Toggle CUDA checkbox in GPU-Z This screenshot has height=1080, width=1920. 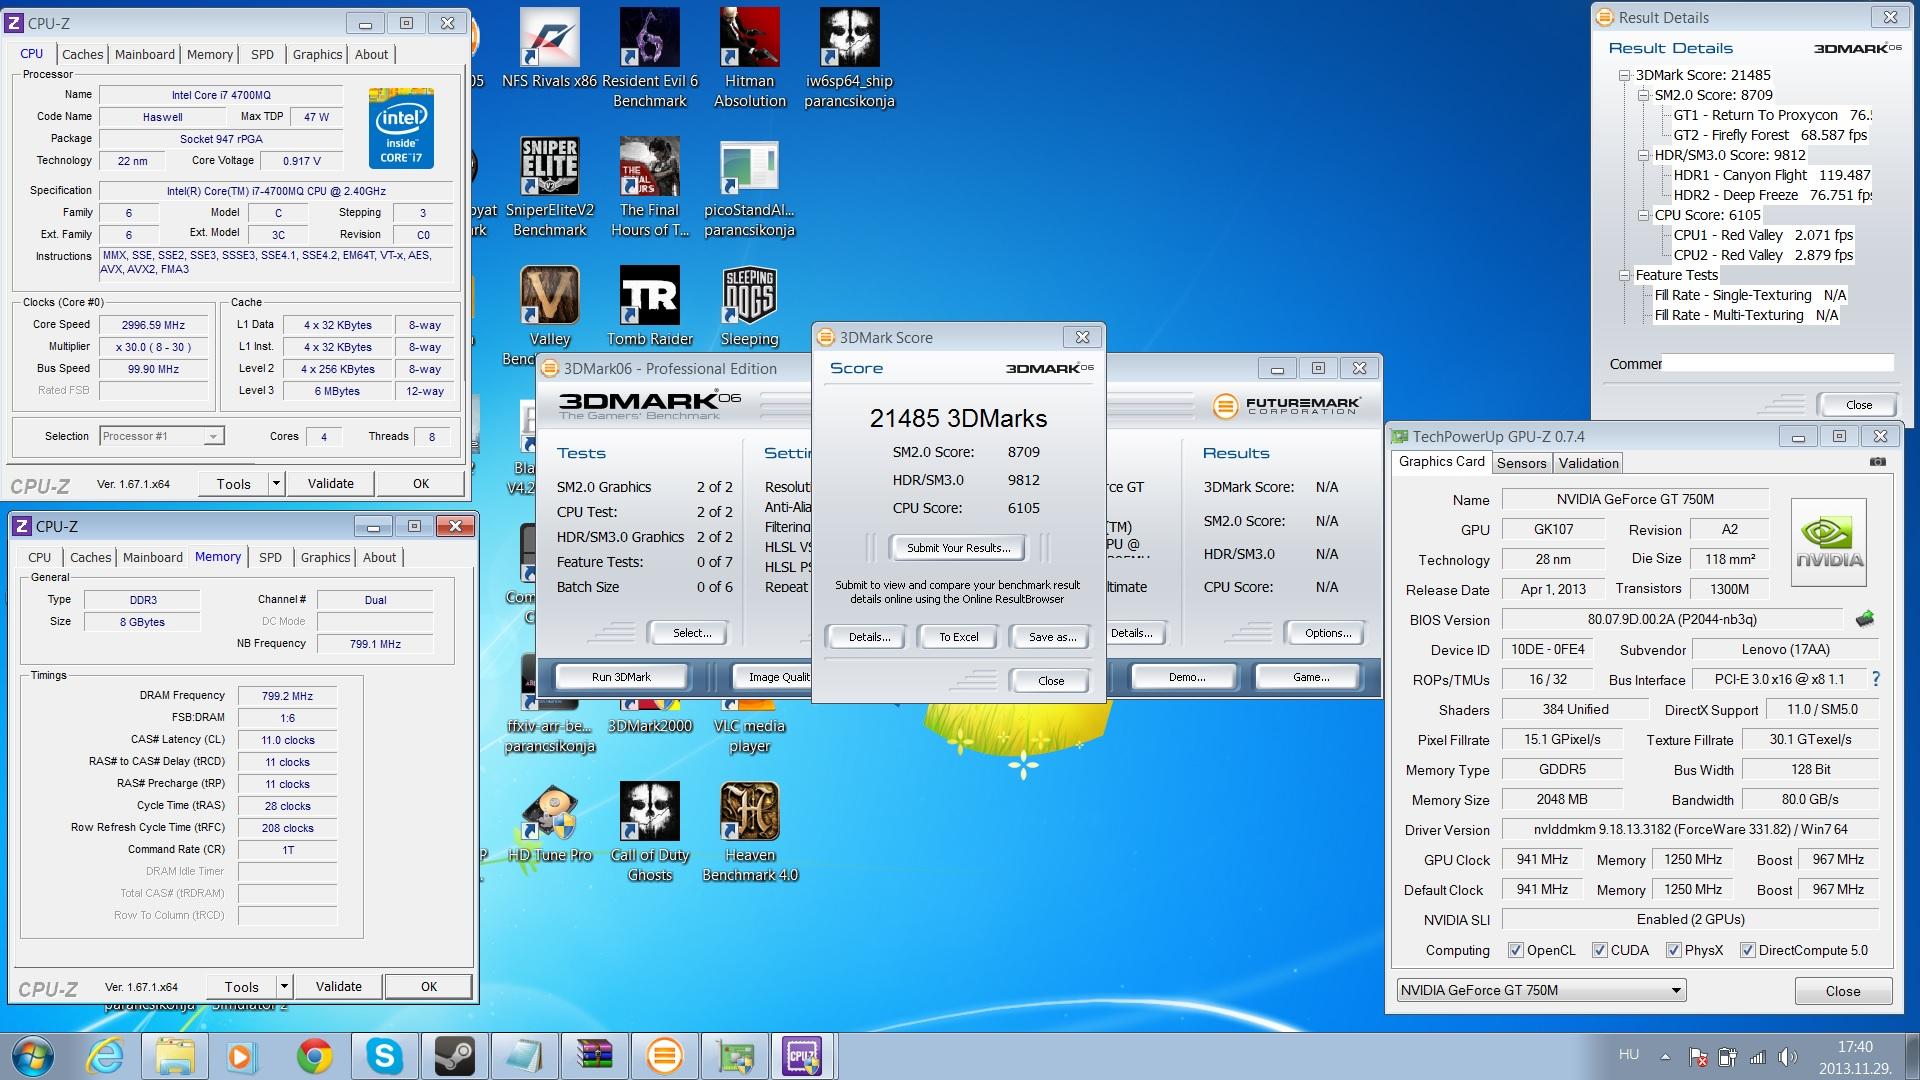click(1600, 950)
